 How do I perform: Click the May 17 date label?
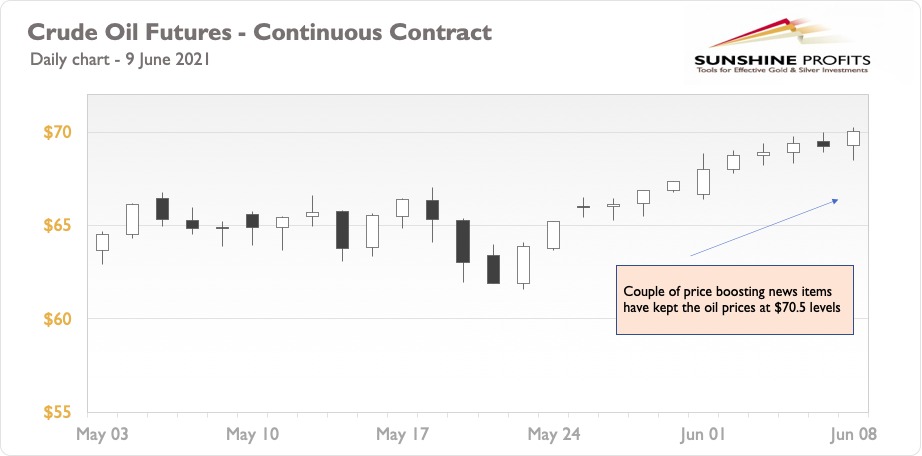tap(403, 435)
